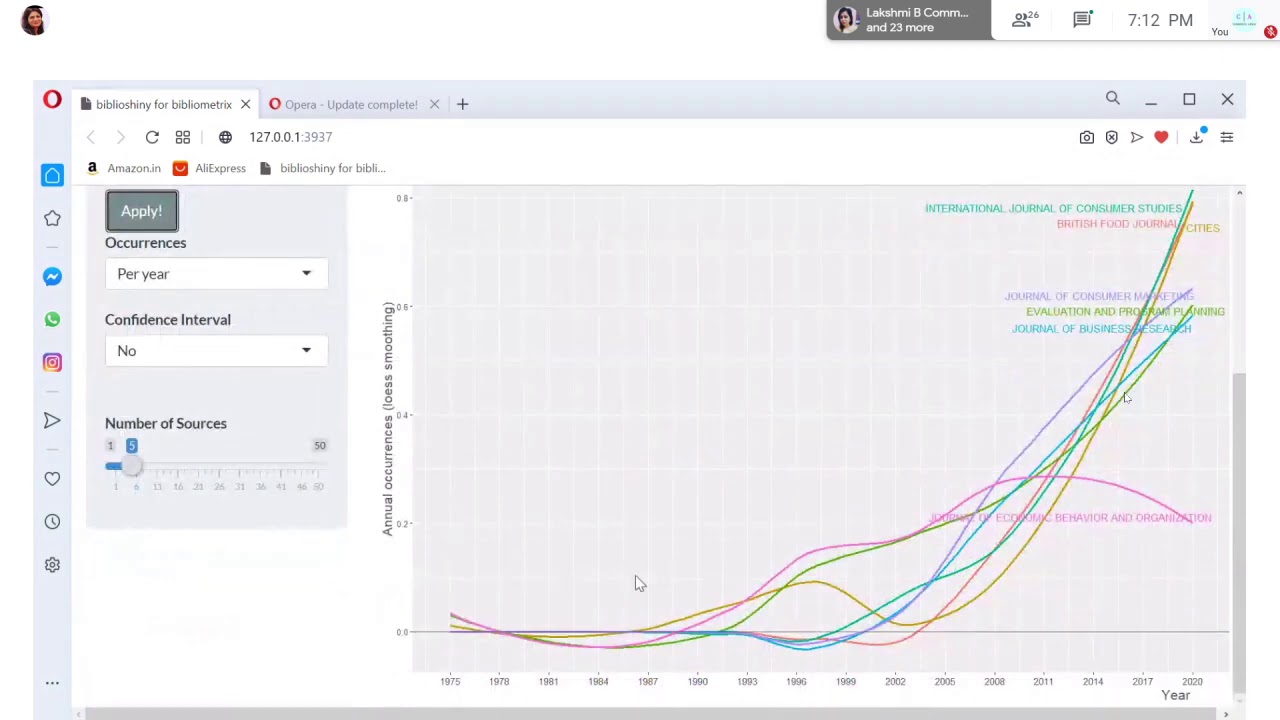Close the Opera Update complete tab

434,104
